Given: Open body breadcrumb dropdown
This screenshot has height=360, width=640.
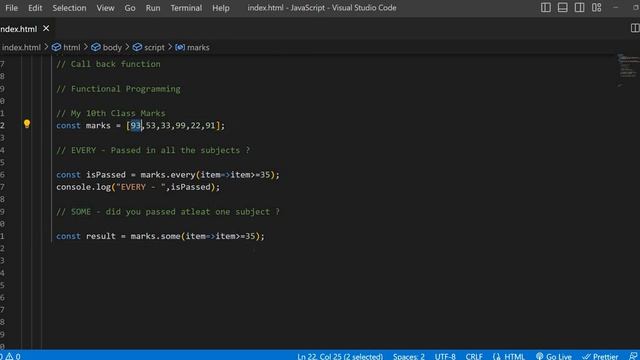Looking at the screenshot, I should (112, 47).
